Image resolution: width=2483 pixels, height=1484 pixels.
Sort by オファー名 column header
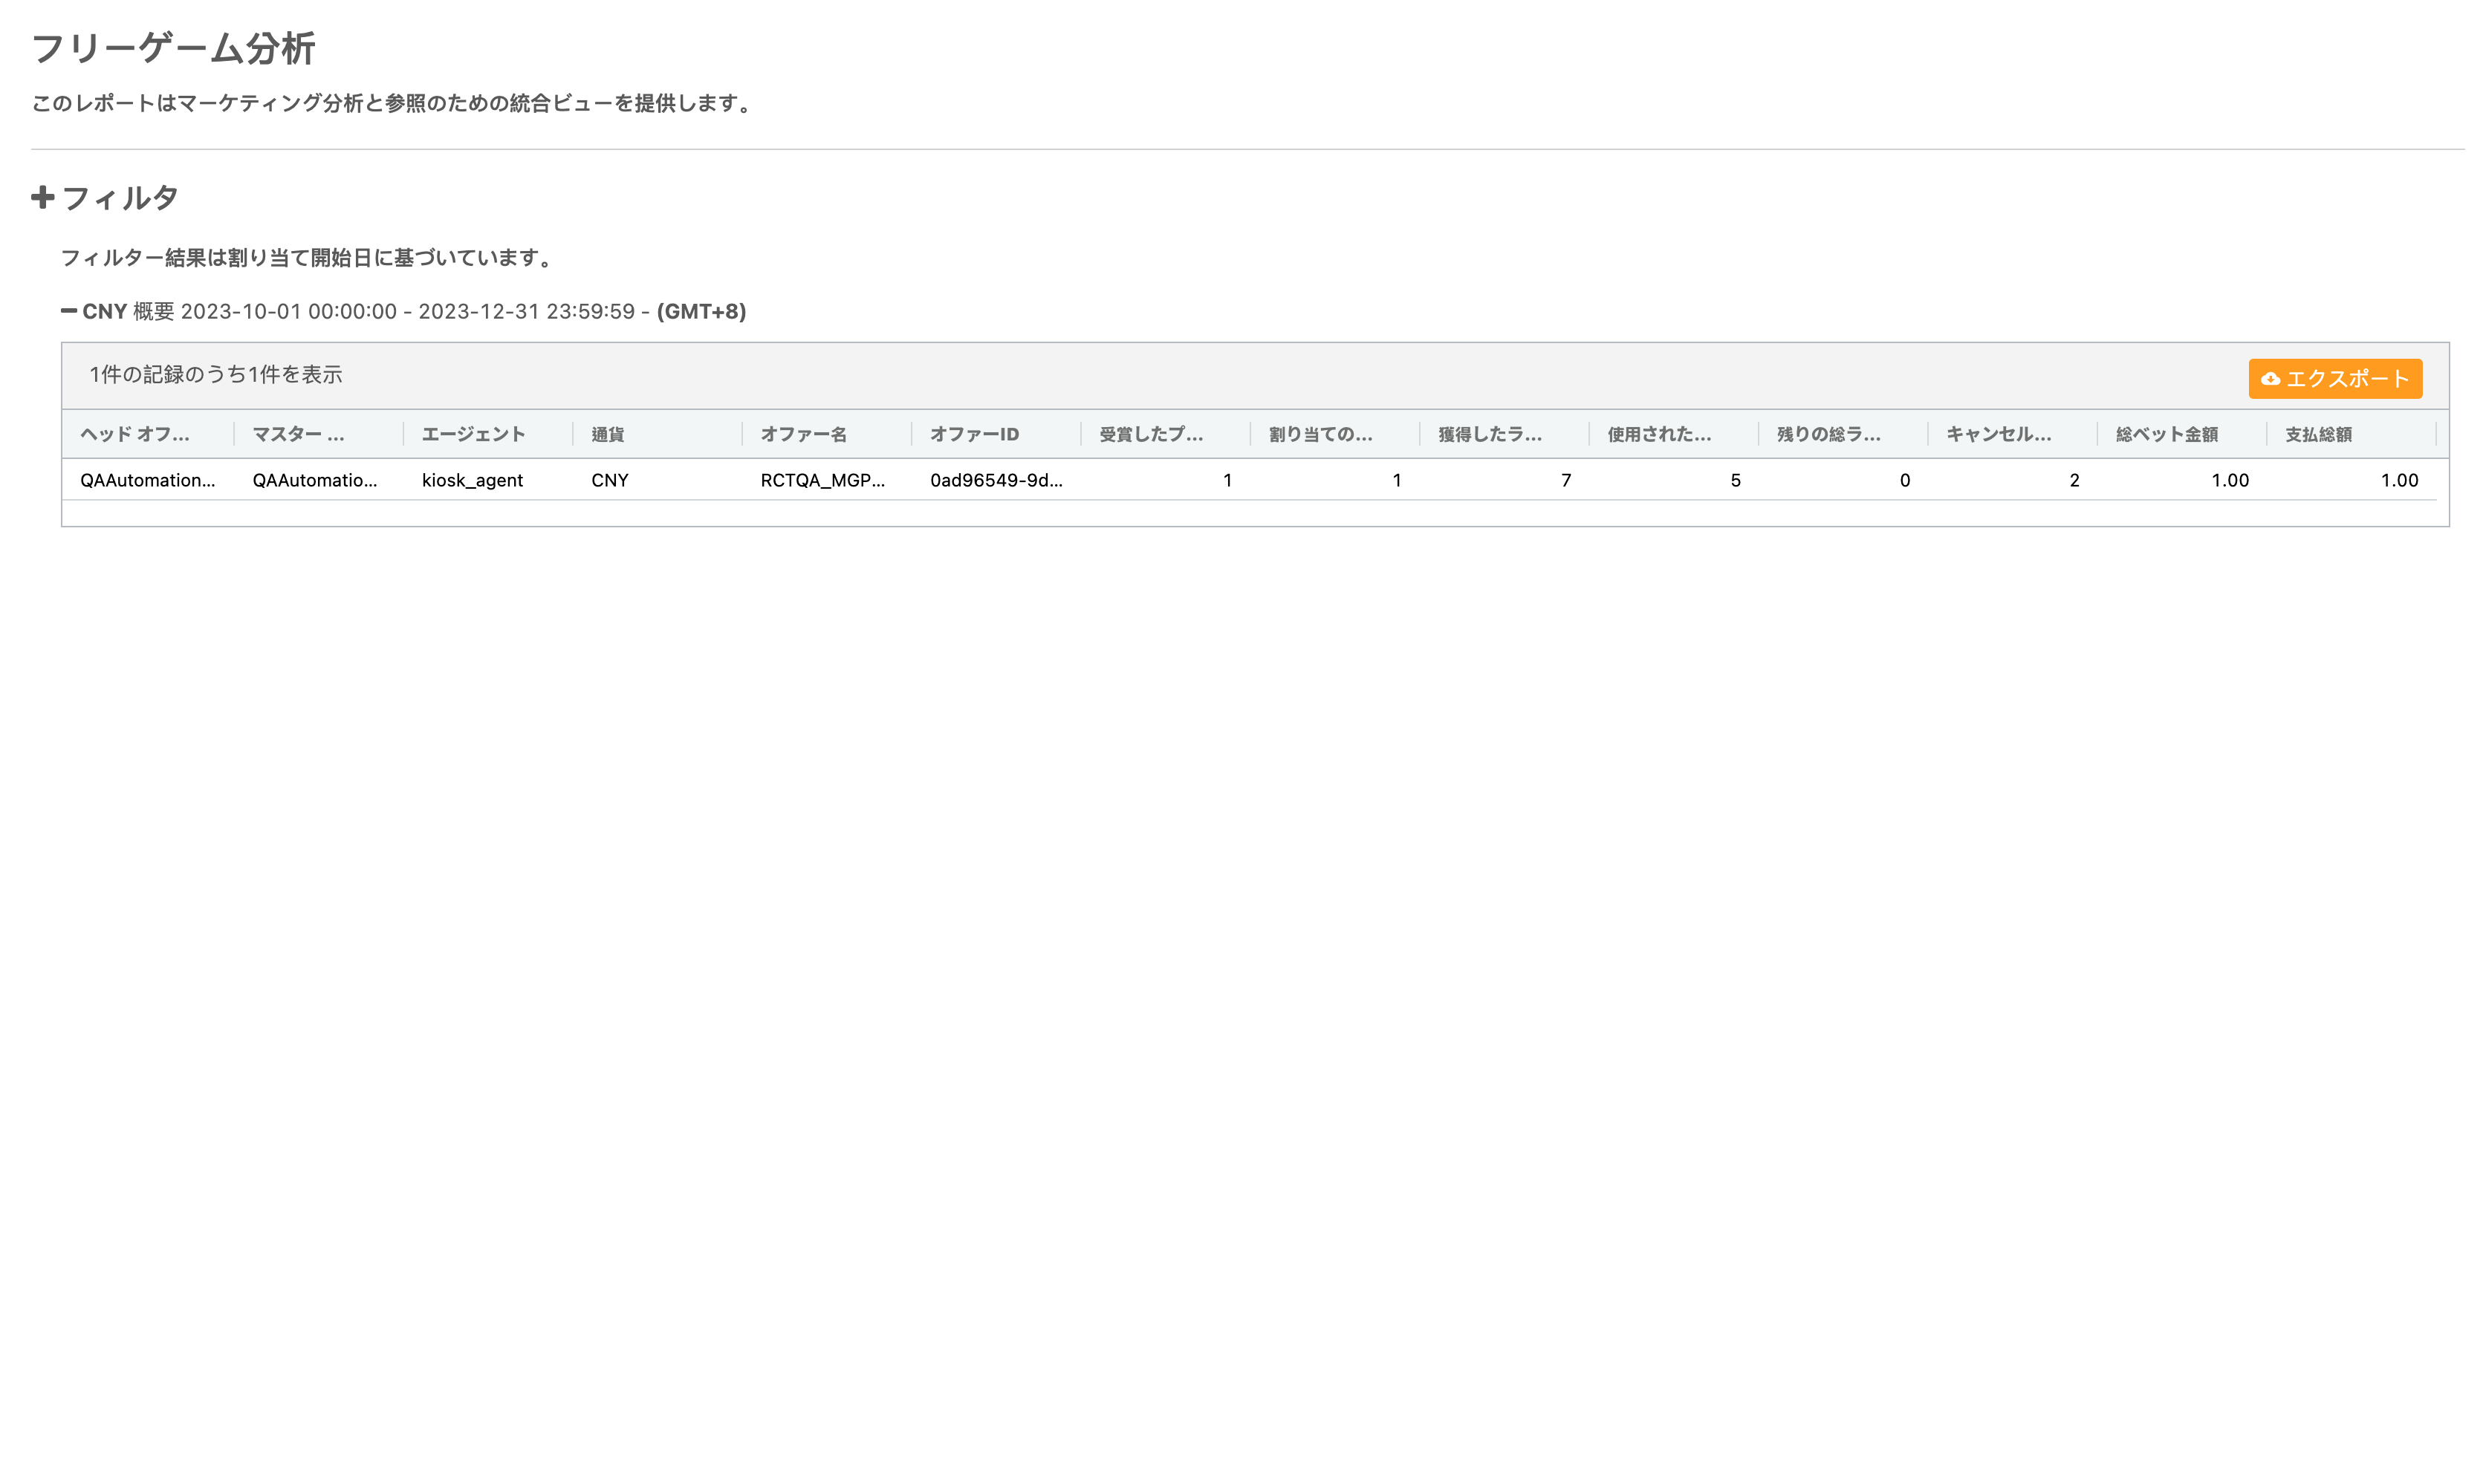803,434
